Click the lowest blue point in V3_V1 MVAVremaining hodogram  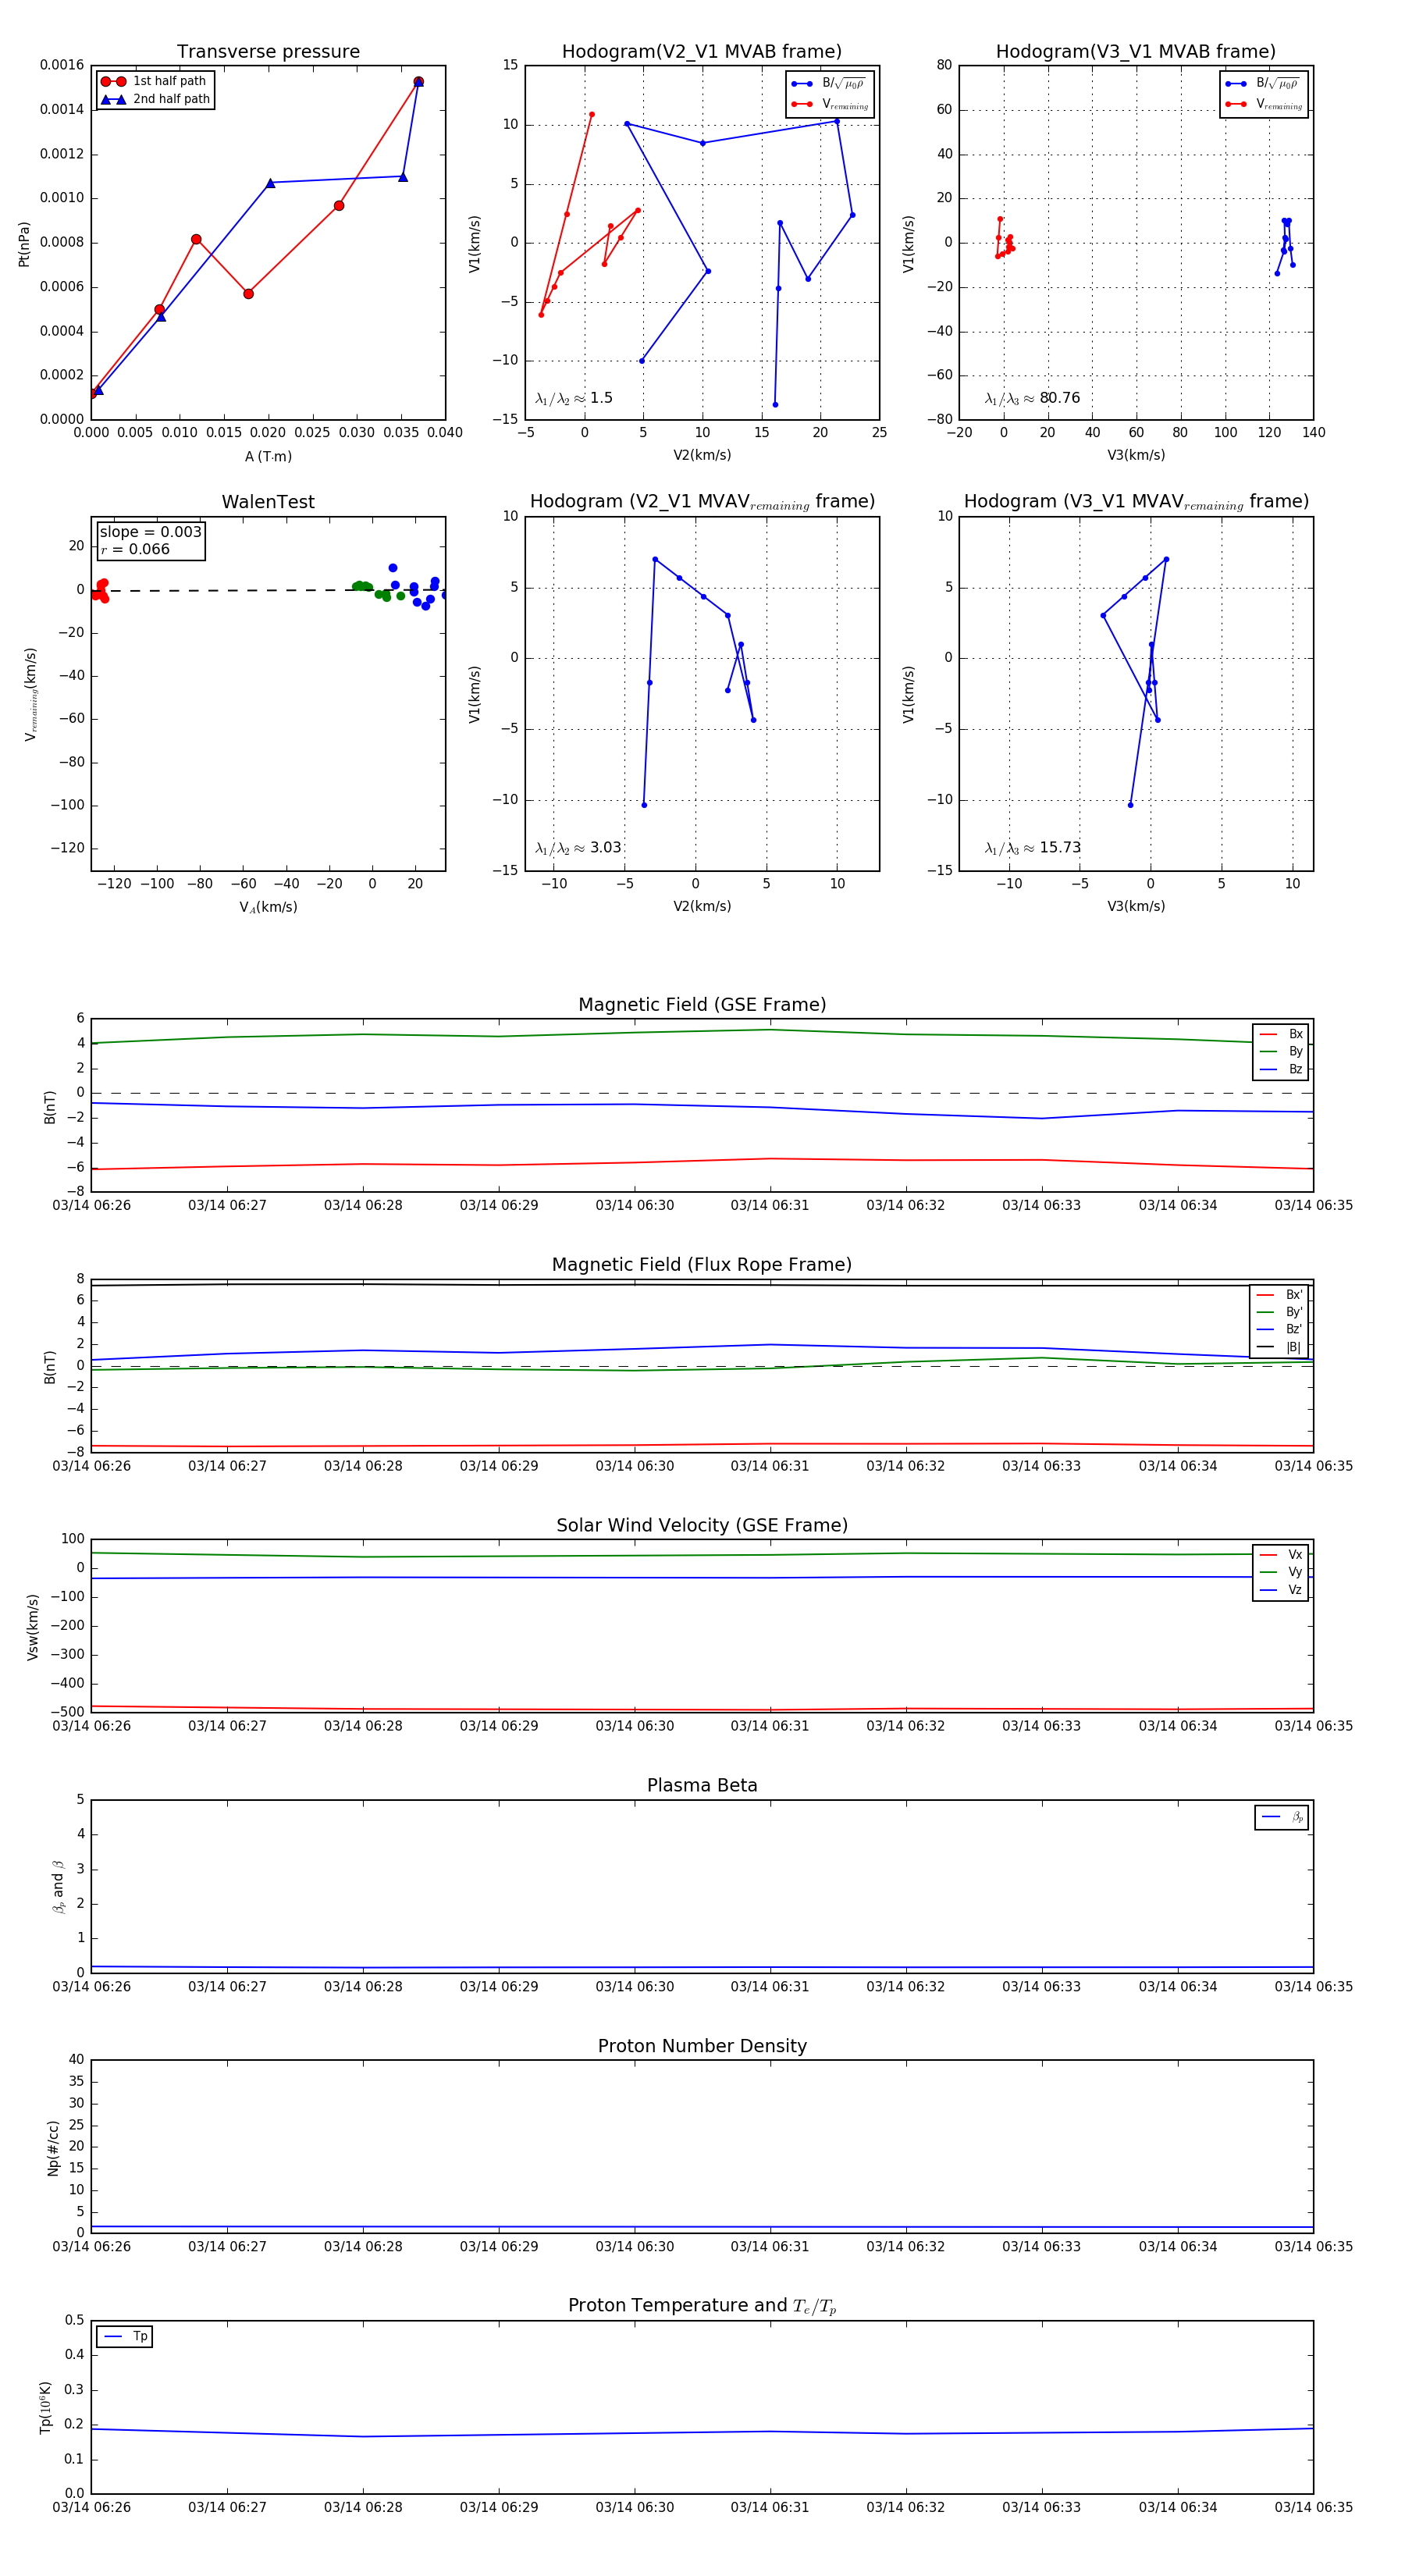coord(1131,805)
